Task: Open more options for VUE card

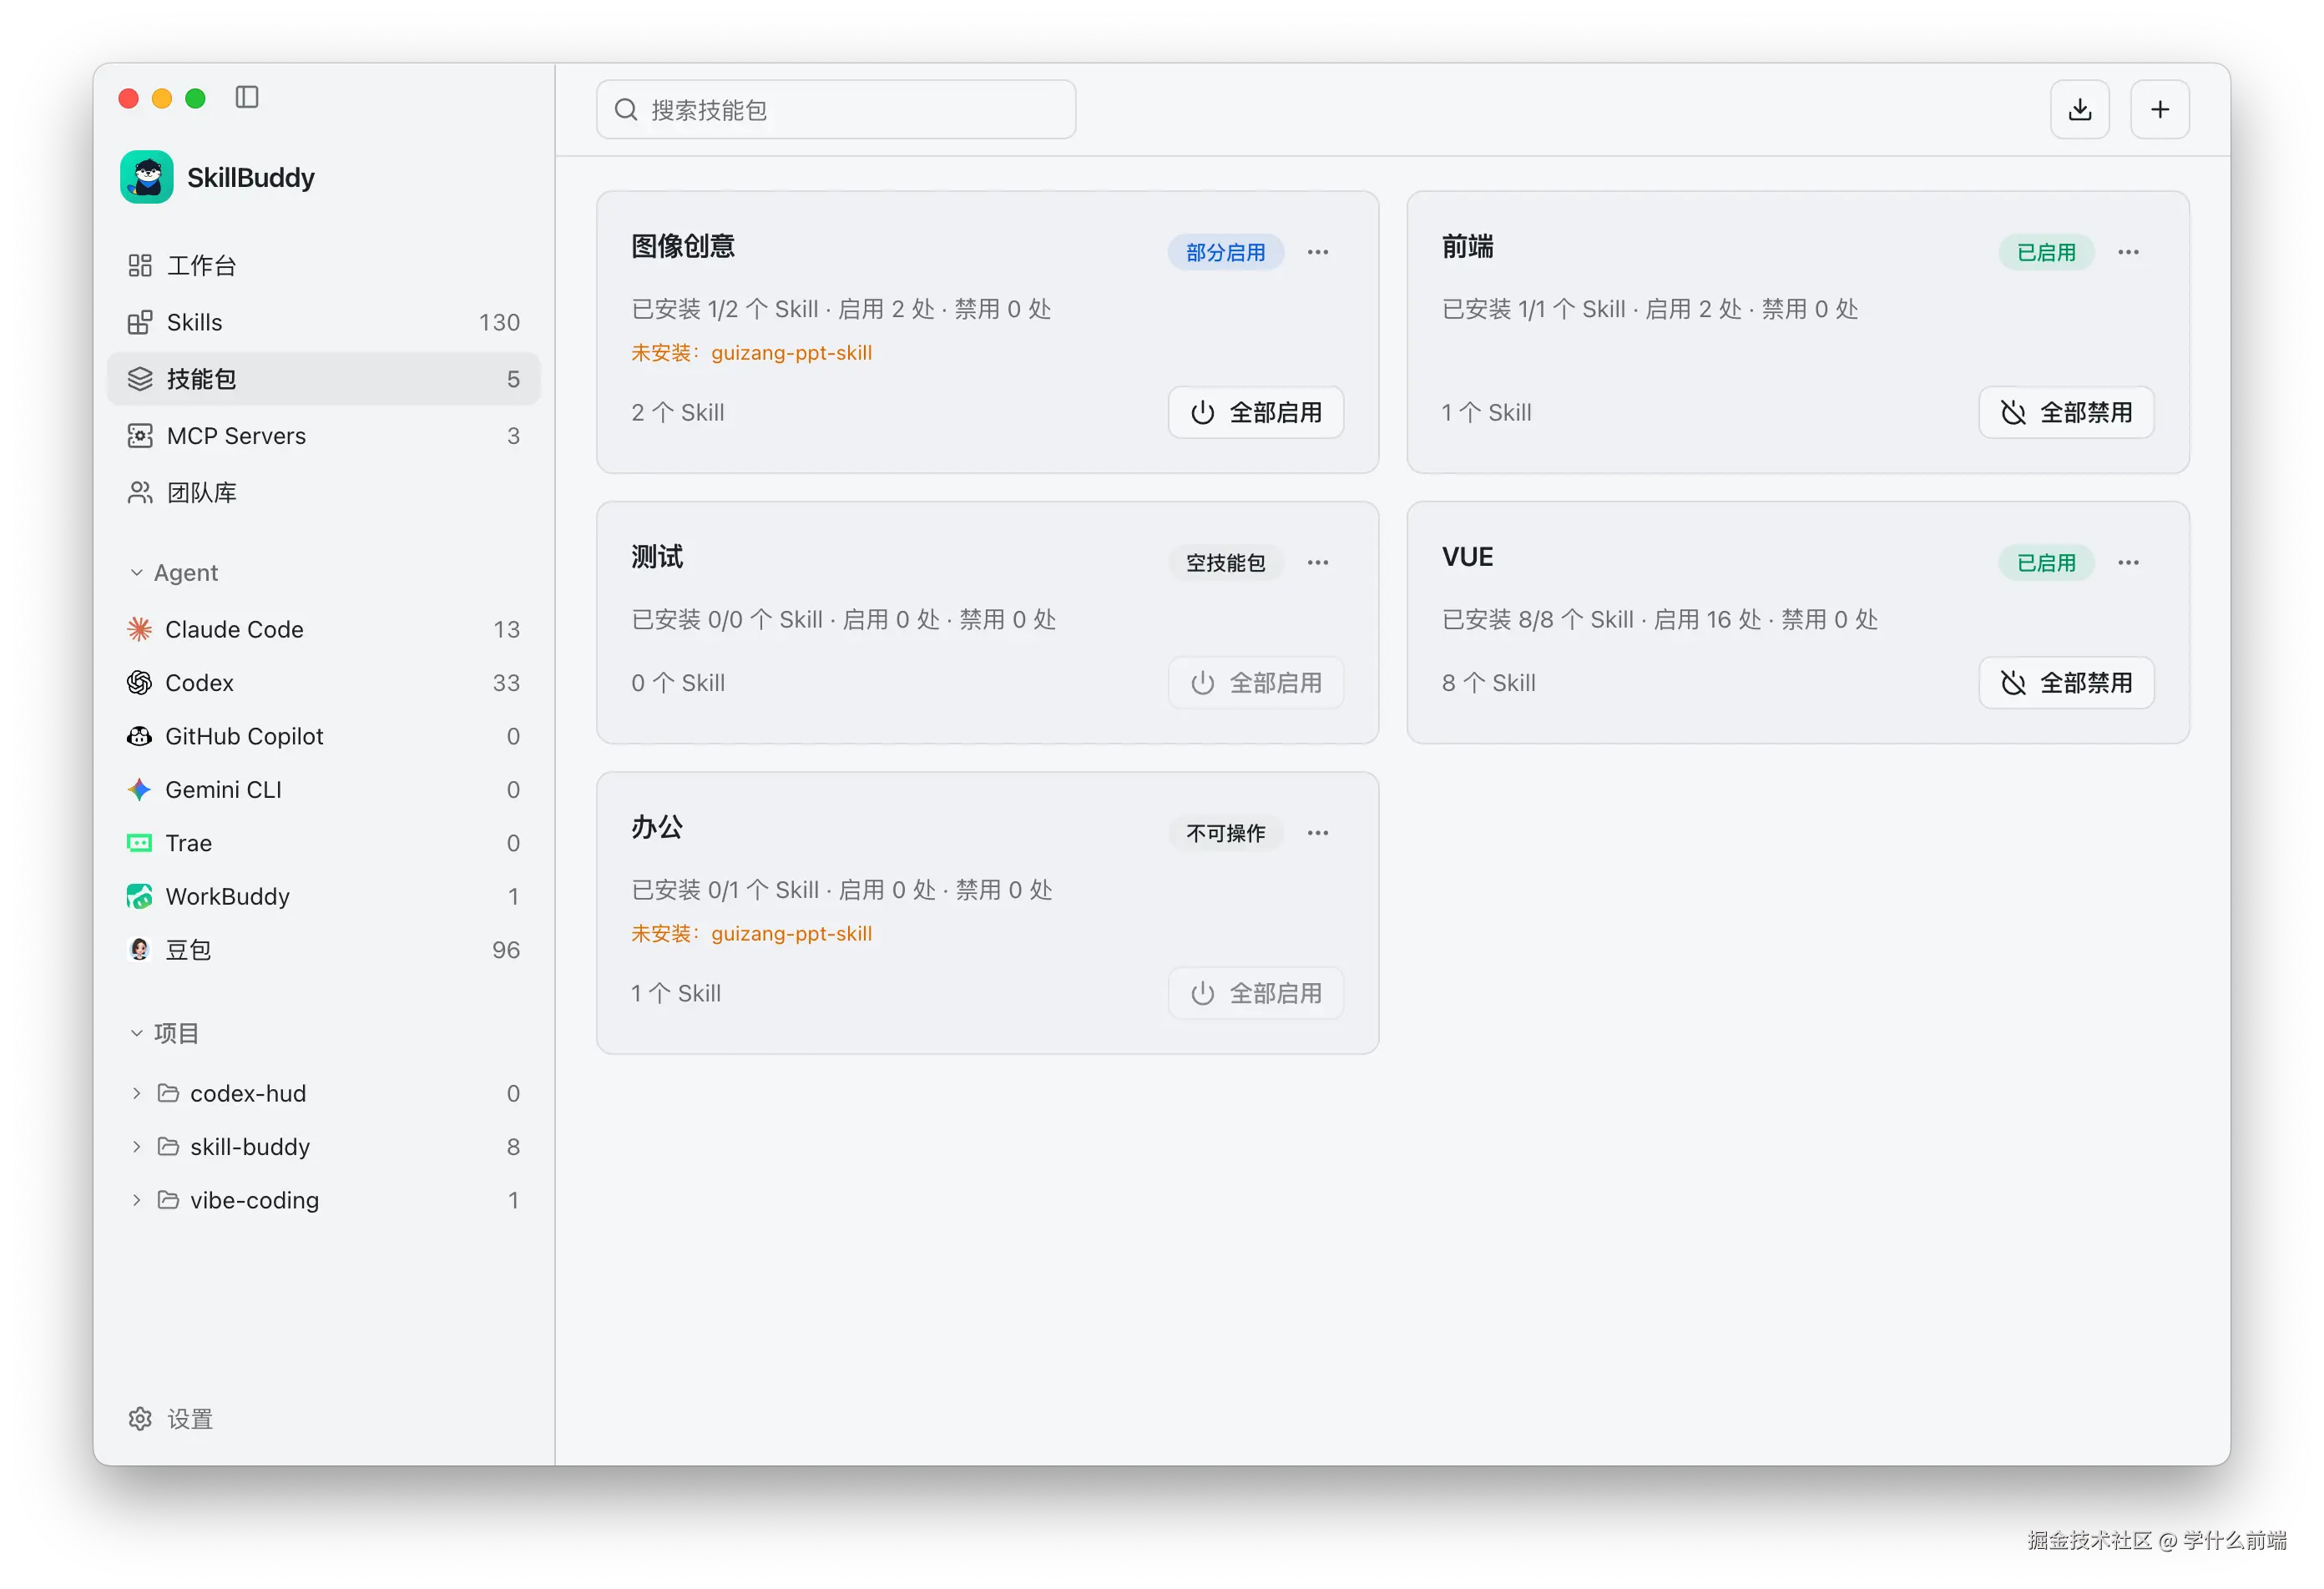Action: pos(2128,562)
